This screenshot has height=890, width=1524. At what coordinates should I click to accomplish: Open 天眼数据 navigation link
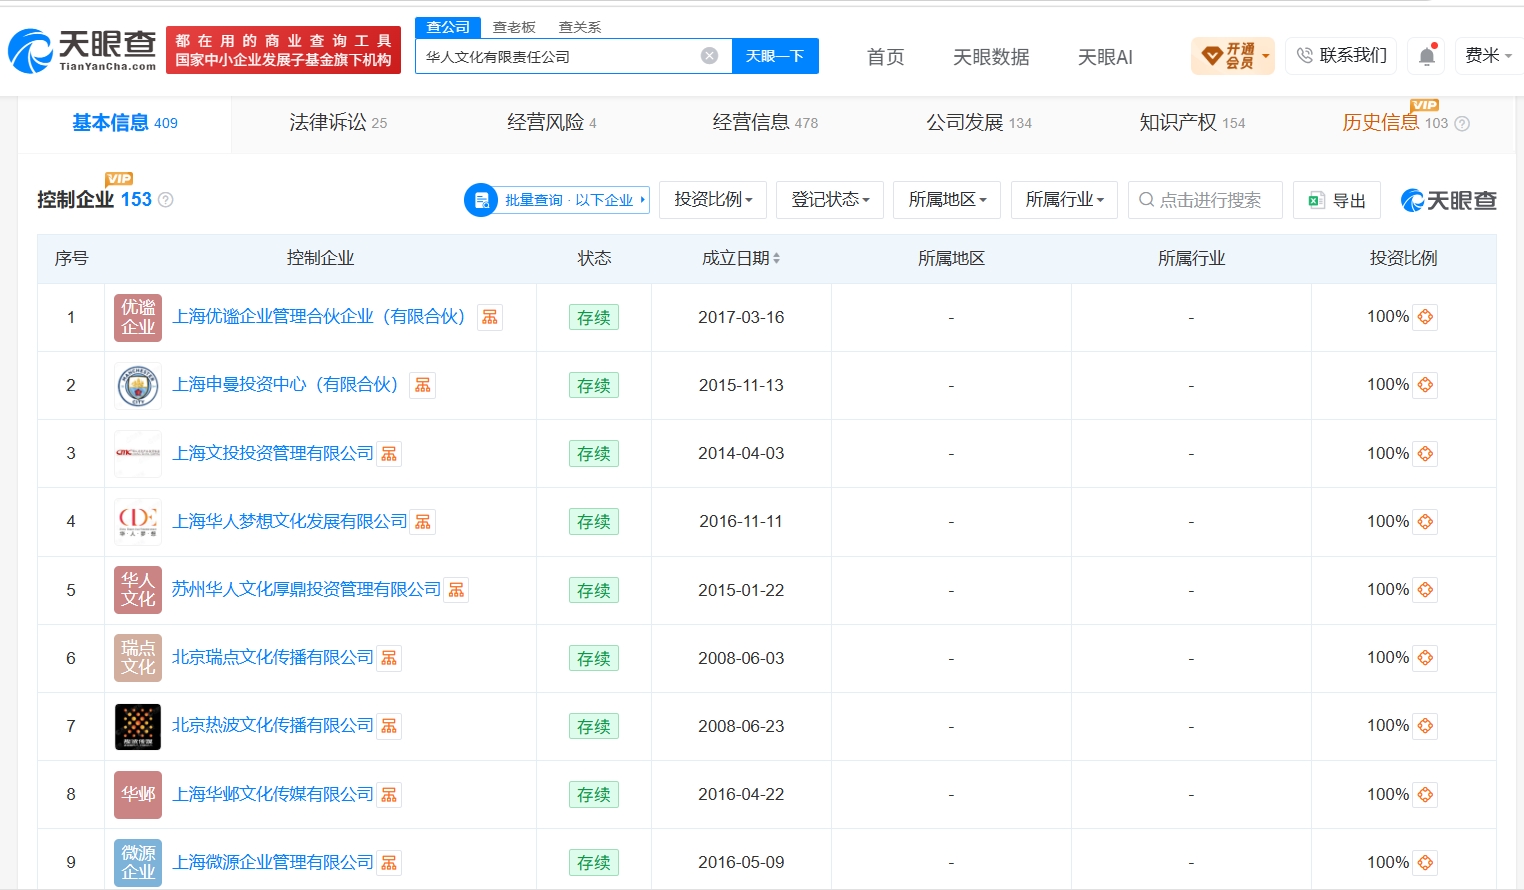click(991, 57)
